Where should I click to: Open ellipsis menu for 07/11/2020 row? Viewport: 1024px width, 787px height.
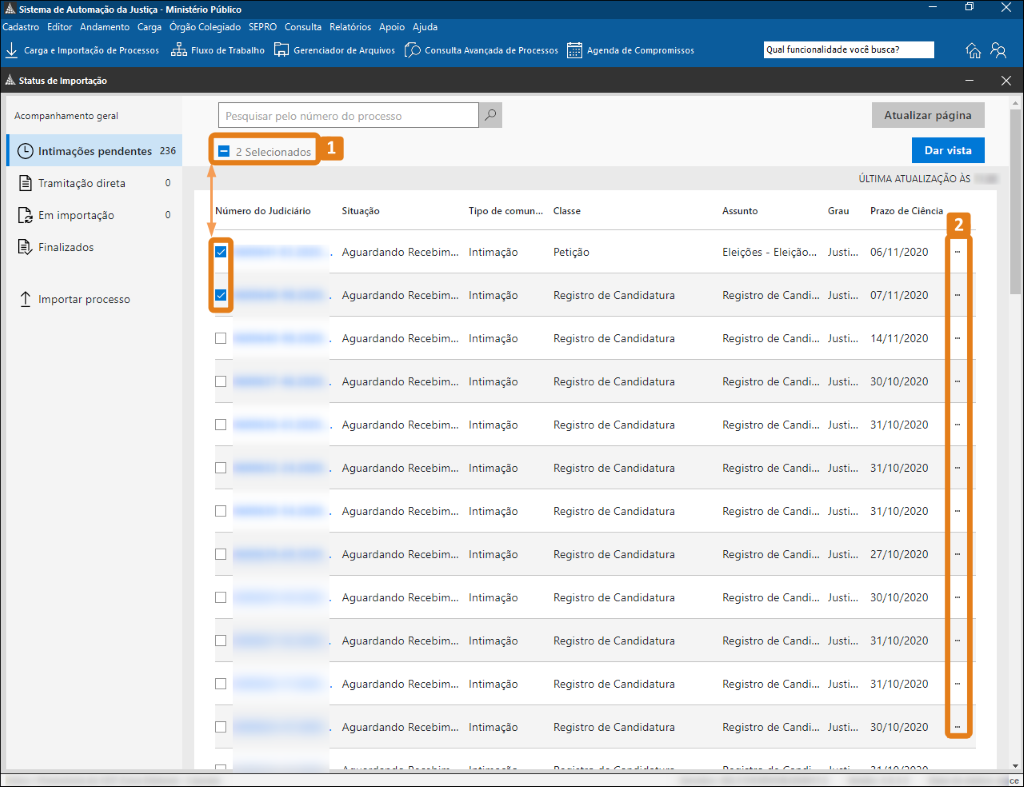pos(957,295)
